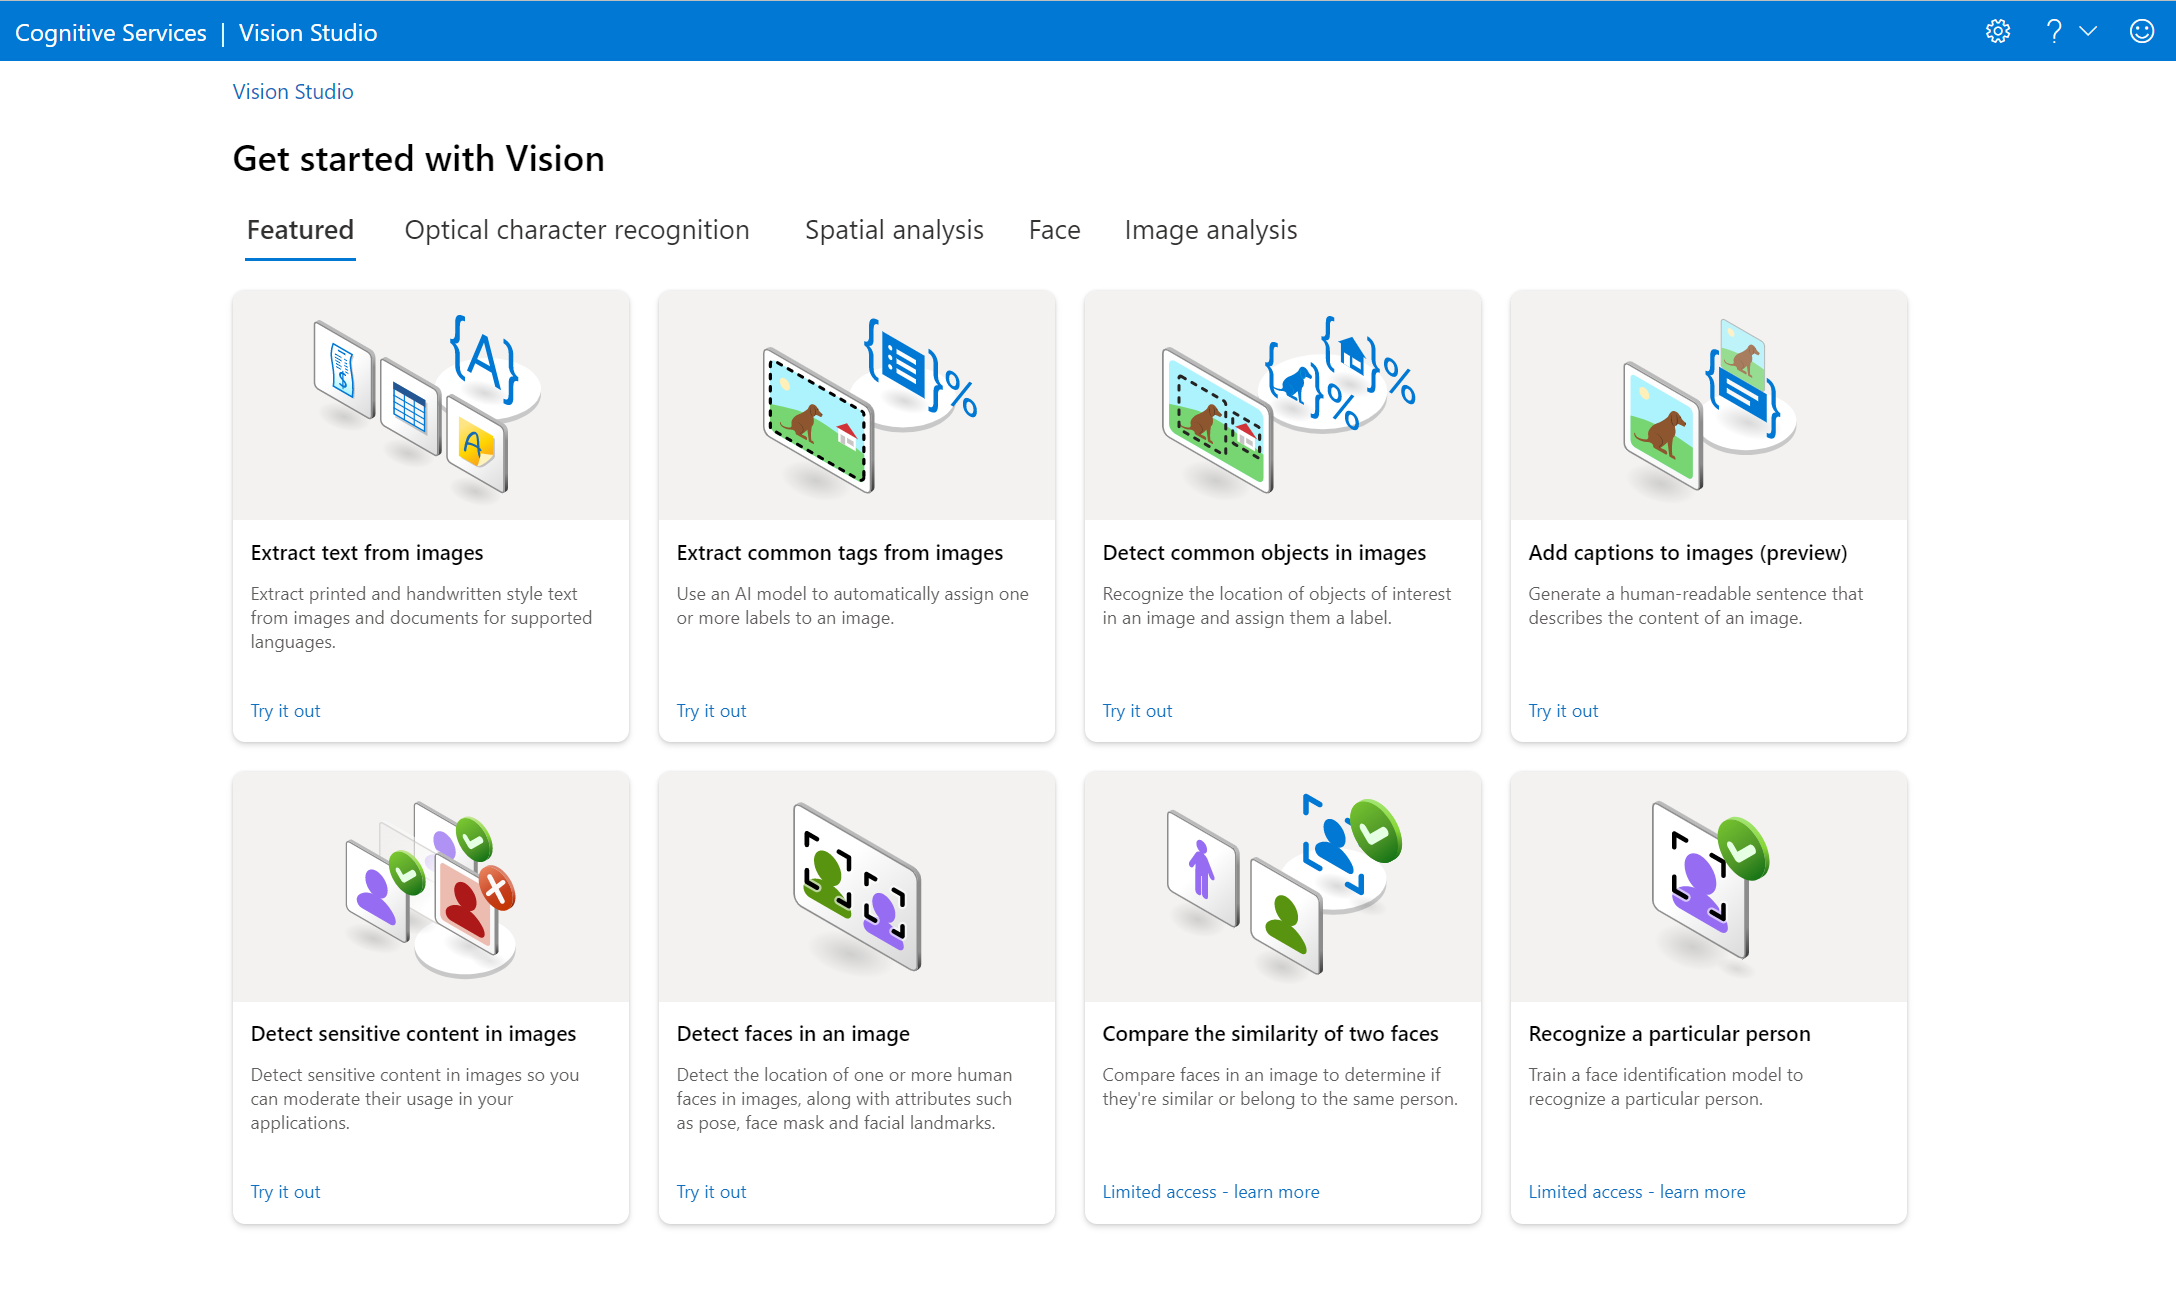This screenshot has width=2176, height=1290.
Task: Select the Image analysis tab
Action: 1212,230
